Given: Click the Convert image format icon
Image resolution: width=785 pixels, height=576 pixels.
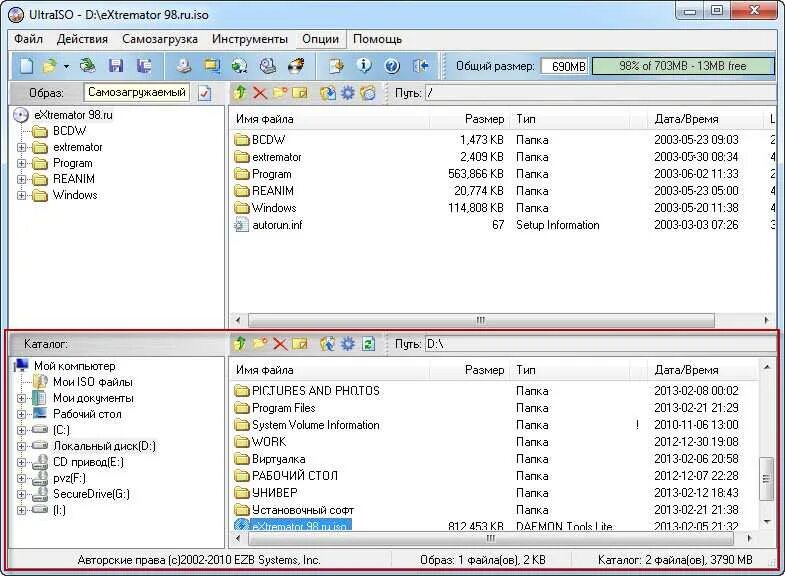Looking at the screenshot, I should (x=212, y=66).
